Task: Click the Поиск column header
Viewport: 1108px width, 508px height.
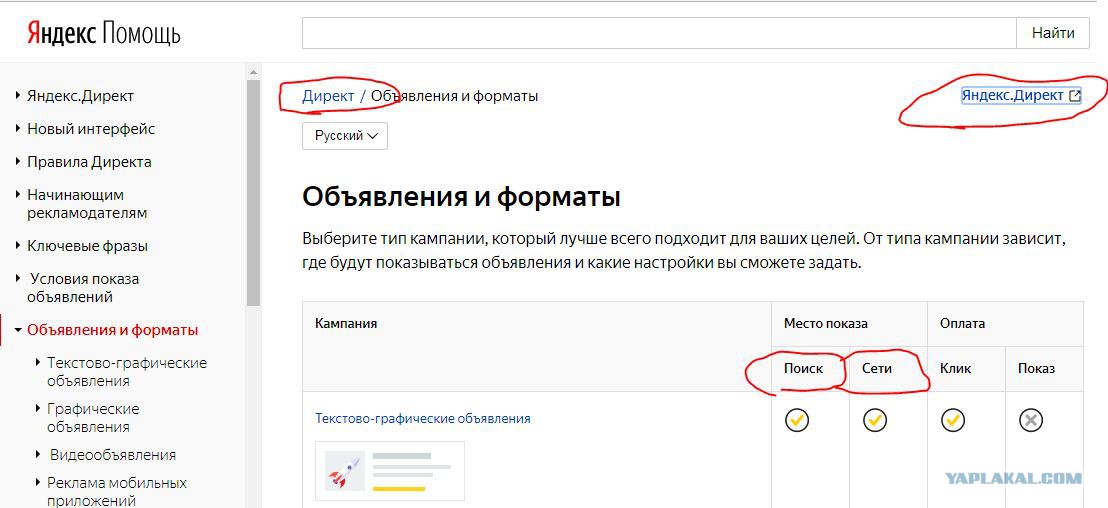Action: (x=803, y=368)
